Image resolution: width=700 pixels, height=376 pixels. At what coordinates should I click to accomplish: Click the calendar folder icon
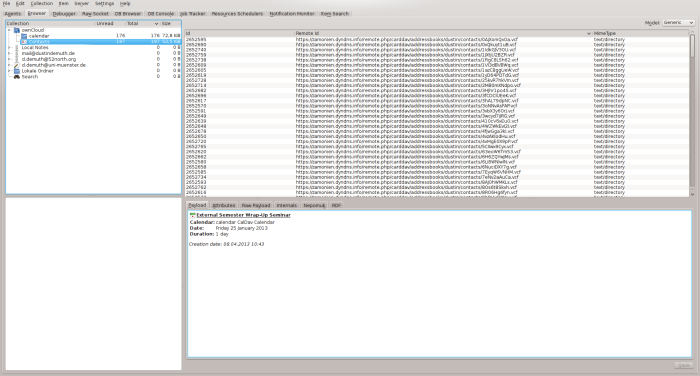(x=24, y=36)
